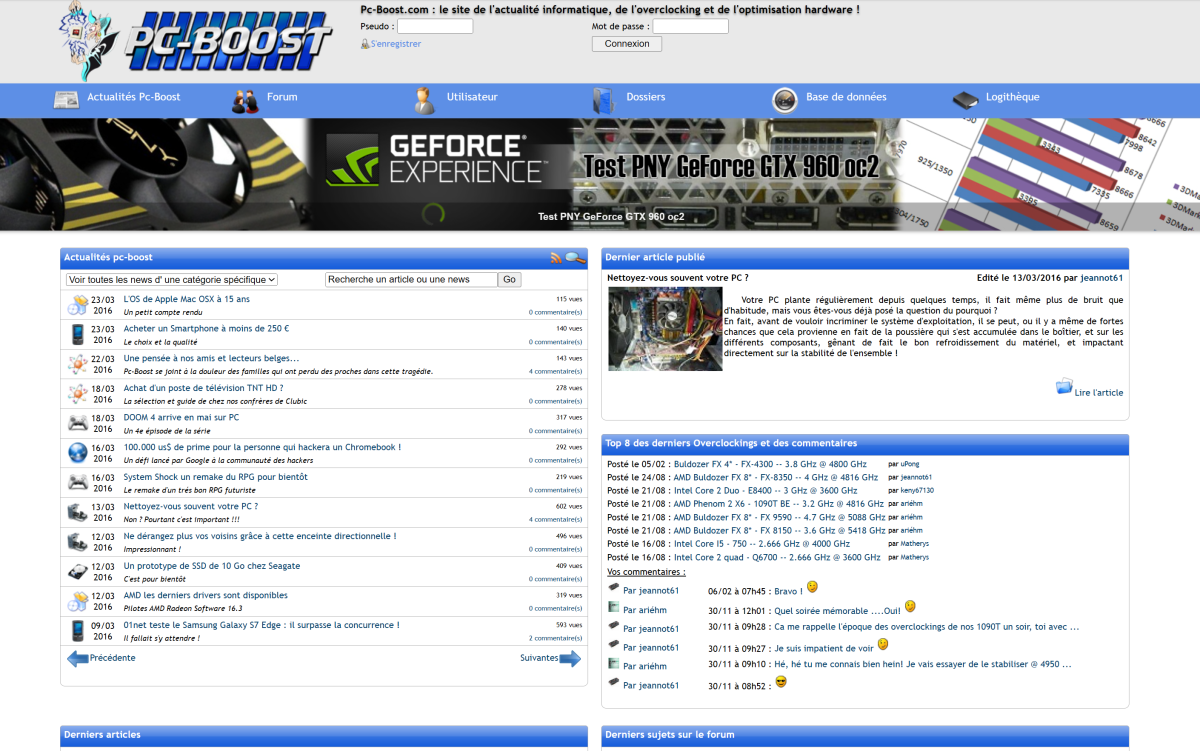Image resolution: width=1200 pixels, height=751 pixels.
Task: Focus the article or news search box
Action: [x=411, y=280]
